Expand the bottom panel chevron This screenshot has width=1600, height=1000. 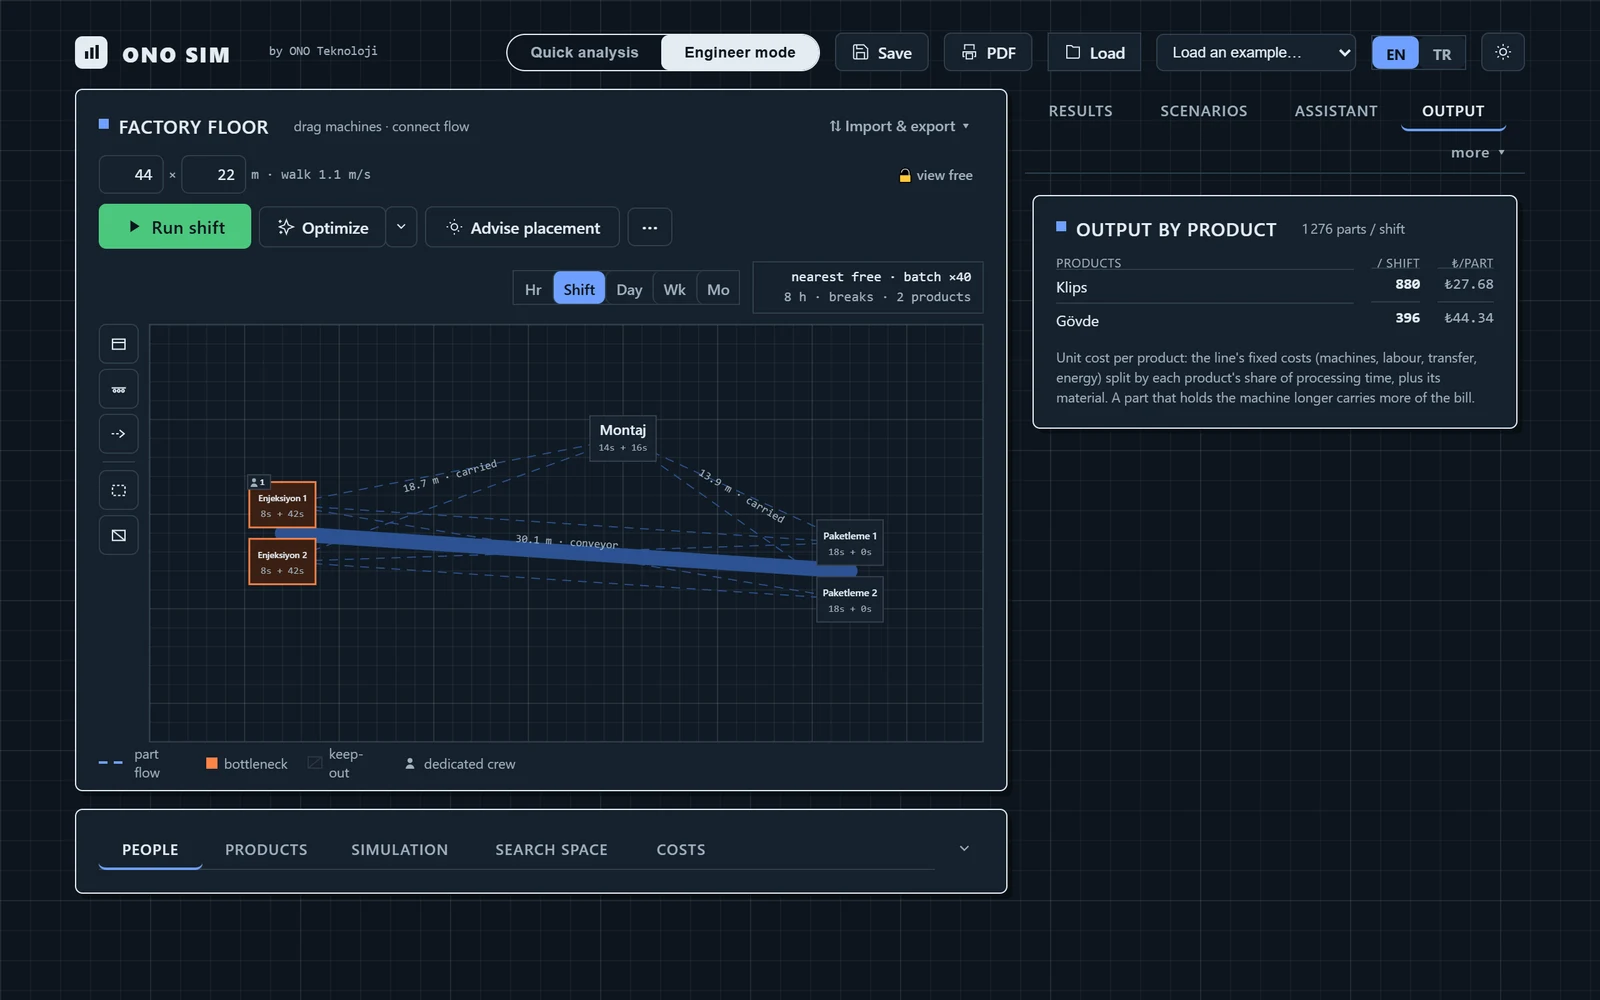point(964,848)
